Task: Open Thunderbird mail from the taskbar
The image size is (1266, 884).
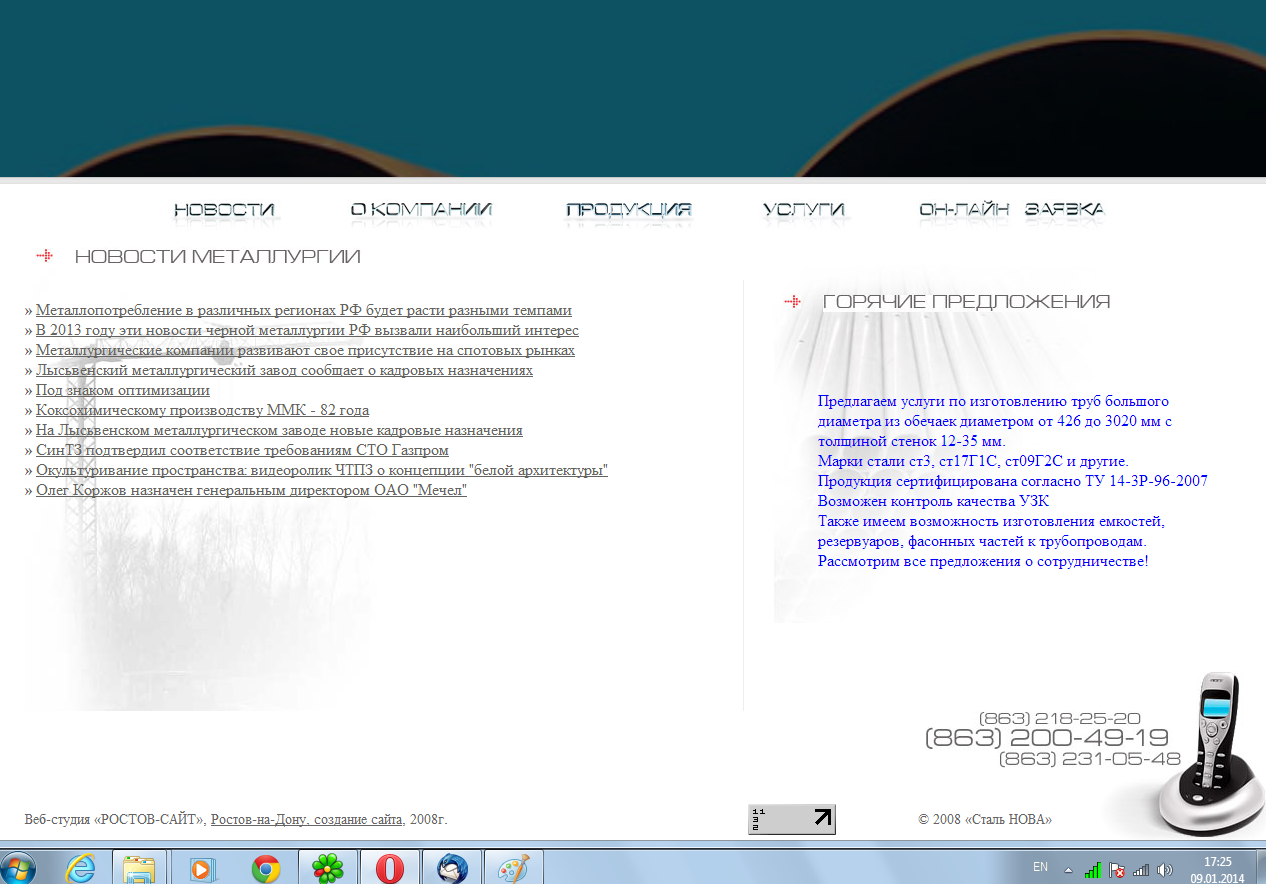Action: (451, 868)
